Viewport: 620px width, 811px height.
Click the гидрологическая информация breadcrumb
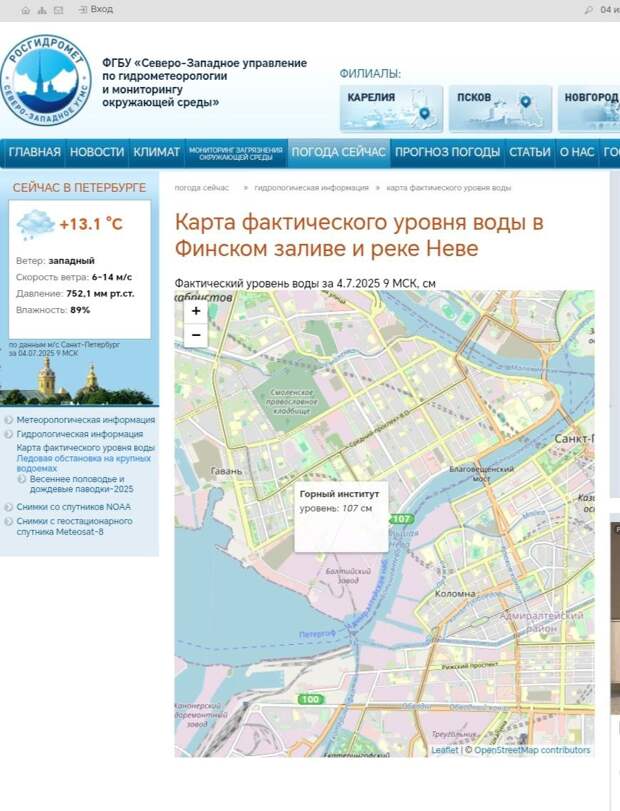pyautogui.click(x=311, y=188)
